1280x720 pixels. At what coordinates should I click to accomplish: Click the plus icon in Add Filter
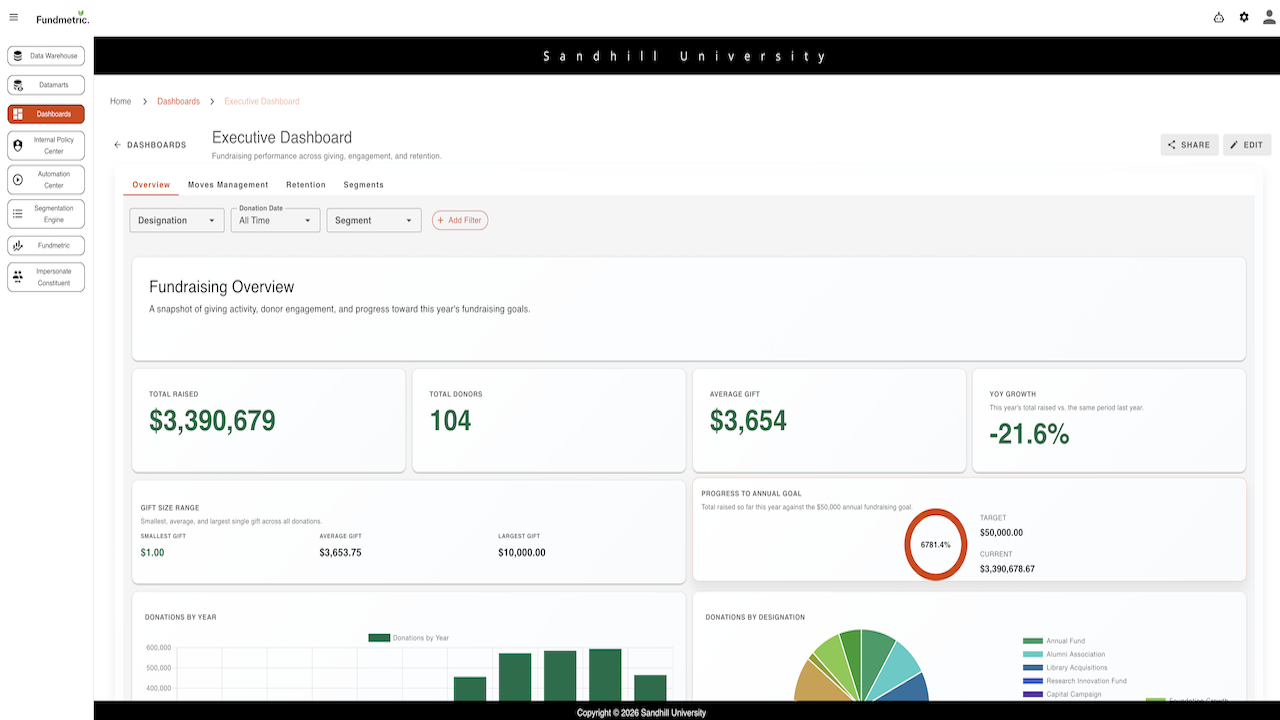tap(441, 220)
